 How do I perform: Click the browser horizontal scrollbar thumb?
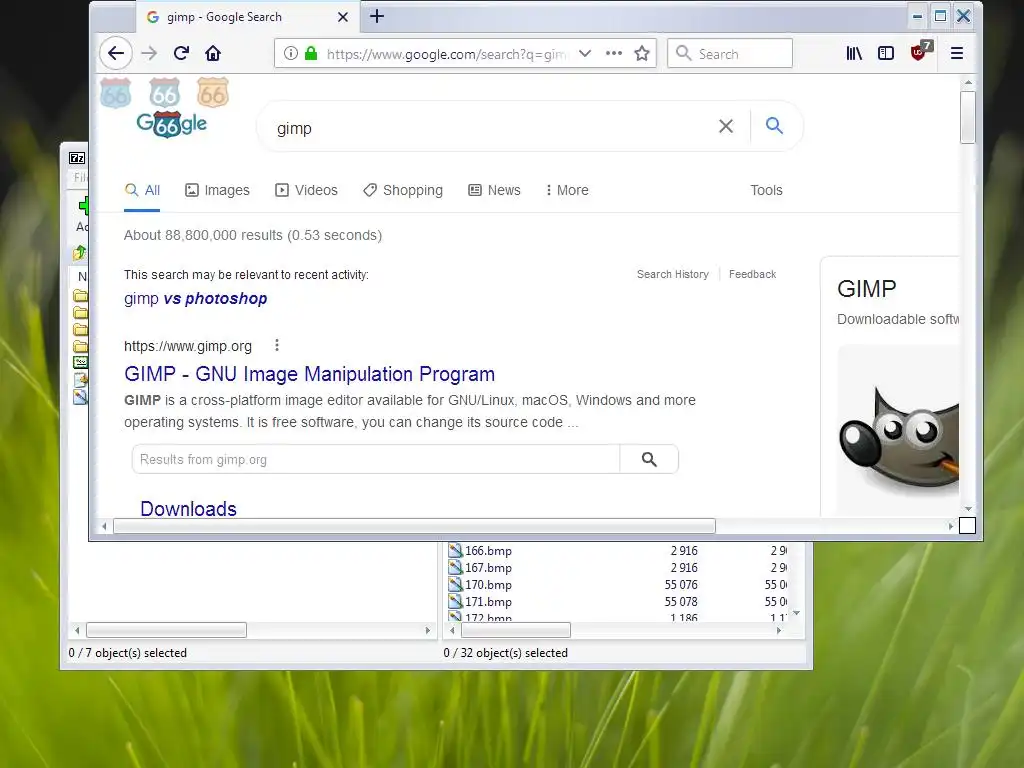point(415,526)
